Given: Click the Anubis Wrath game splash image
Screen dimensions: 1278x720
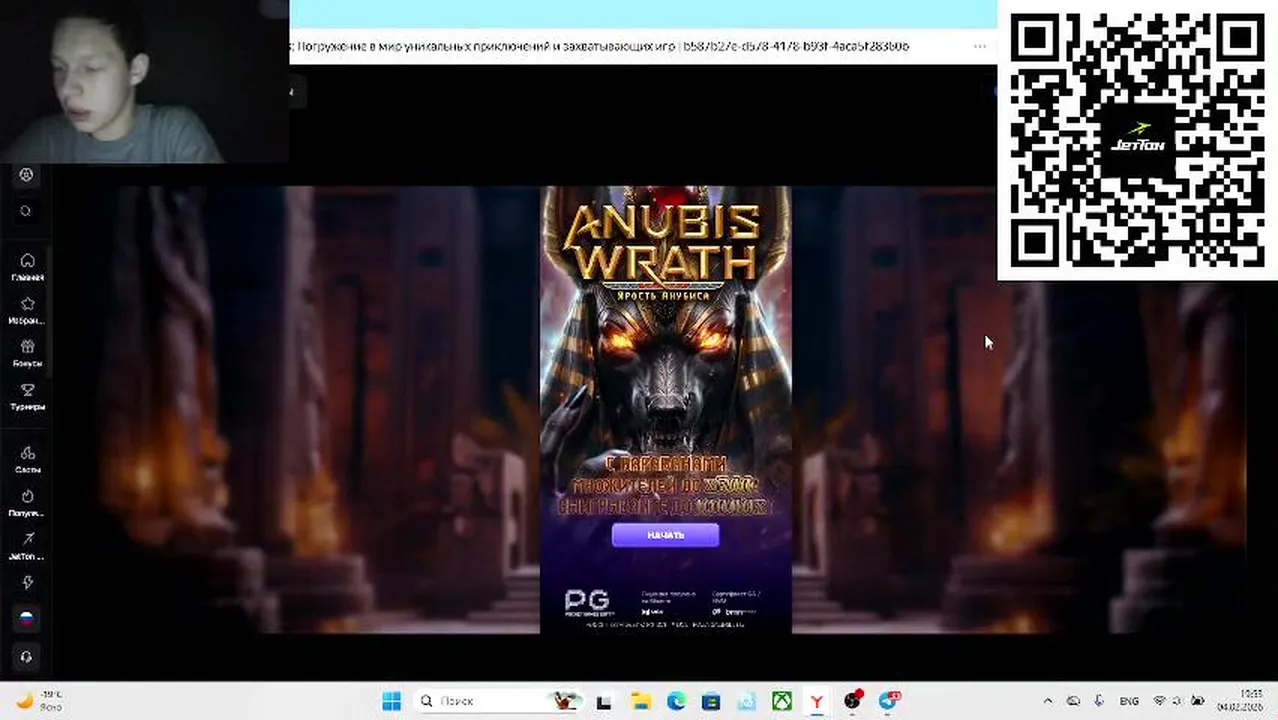Looking at the screenshot, I should 666,410.
